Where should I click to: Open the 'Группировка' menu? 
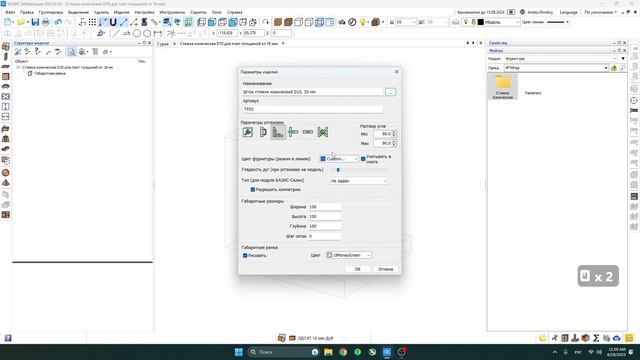pyautogui.click(x=51, y=12)
